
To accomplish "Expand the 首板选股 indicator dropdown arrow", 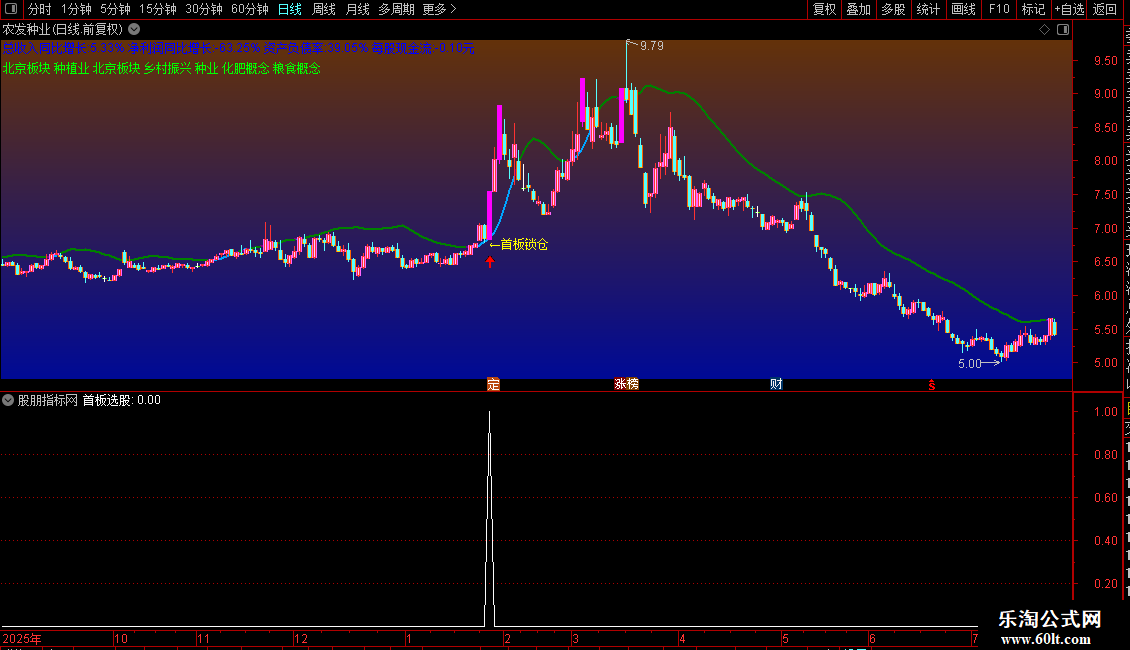I will point(8,400).
